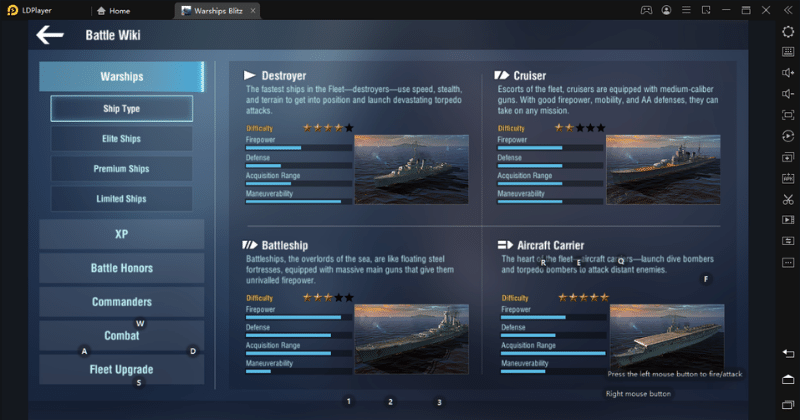Click the install APK icon in sidebar
This screenshot has height=420, width=800.
click(788, 178)
